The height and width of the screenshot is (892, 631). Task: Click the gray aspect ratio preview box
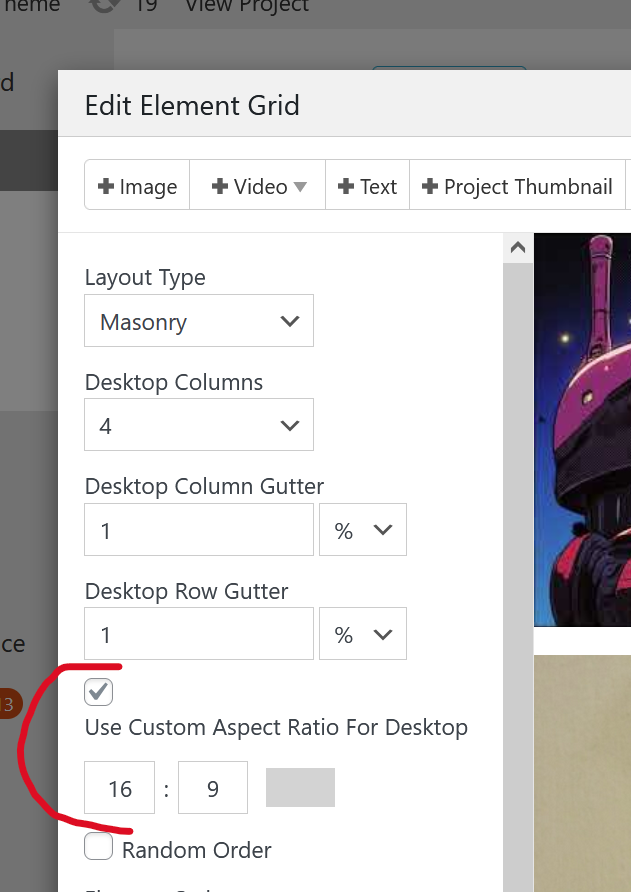pyautogui.click(x=300, y=788)
